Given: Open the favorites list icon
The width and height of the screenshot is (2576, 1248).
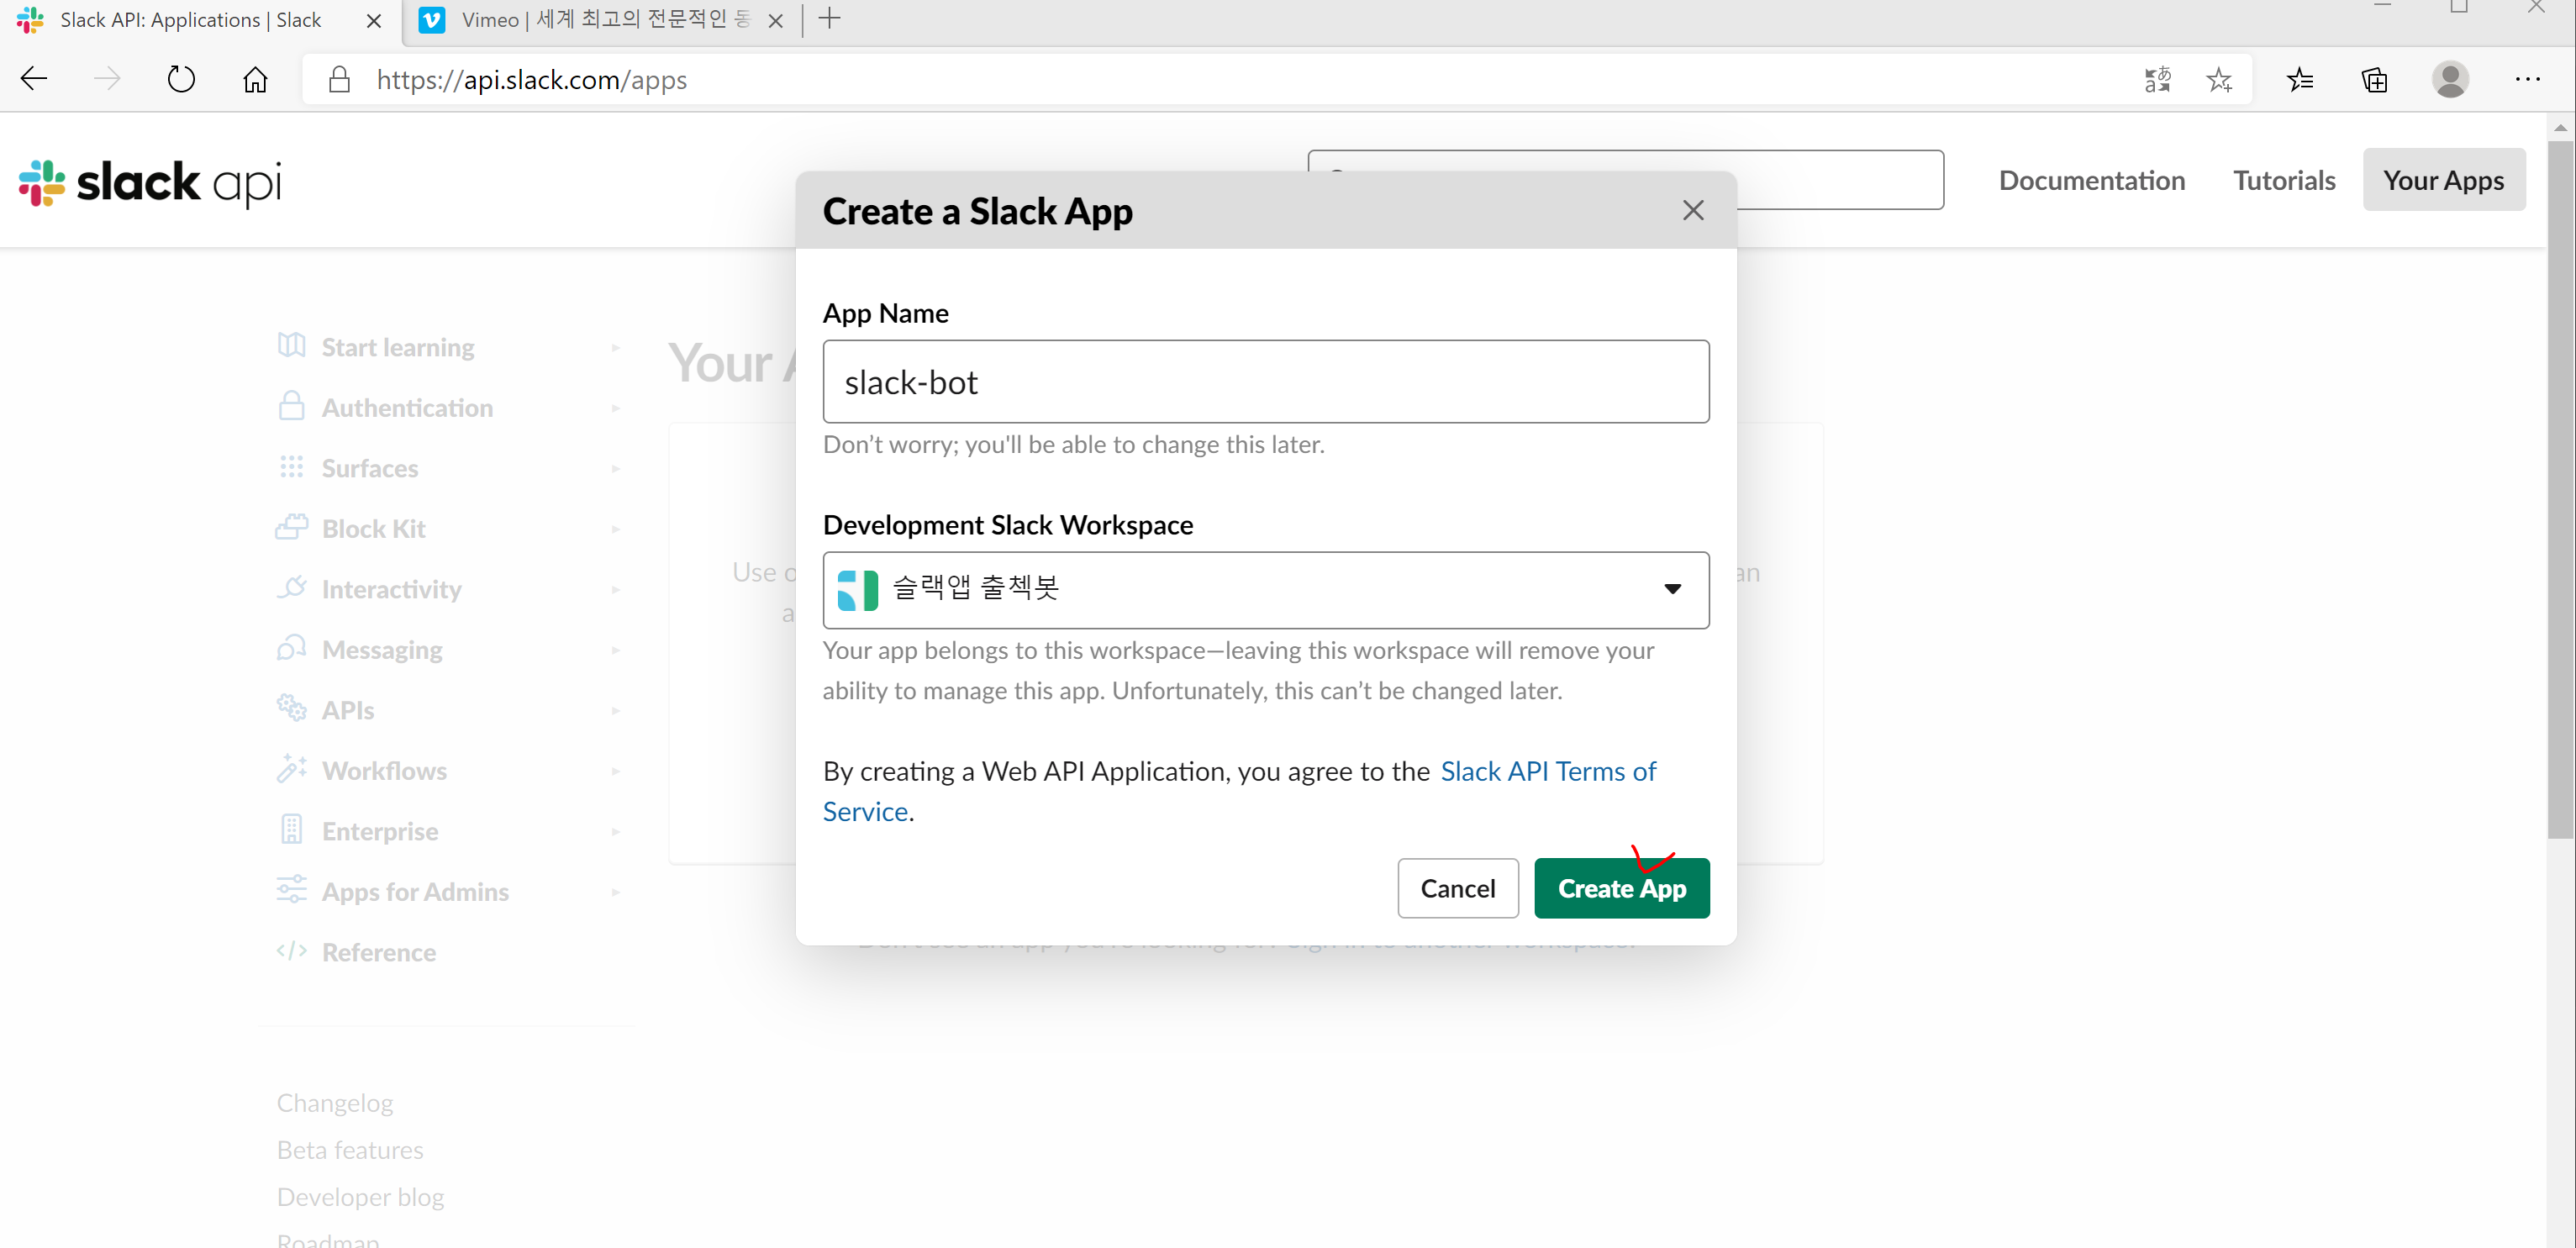Looking at the screenshot, I should pos(2299,79).
